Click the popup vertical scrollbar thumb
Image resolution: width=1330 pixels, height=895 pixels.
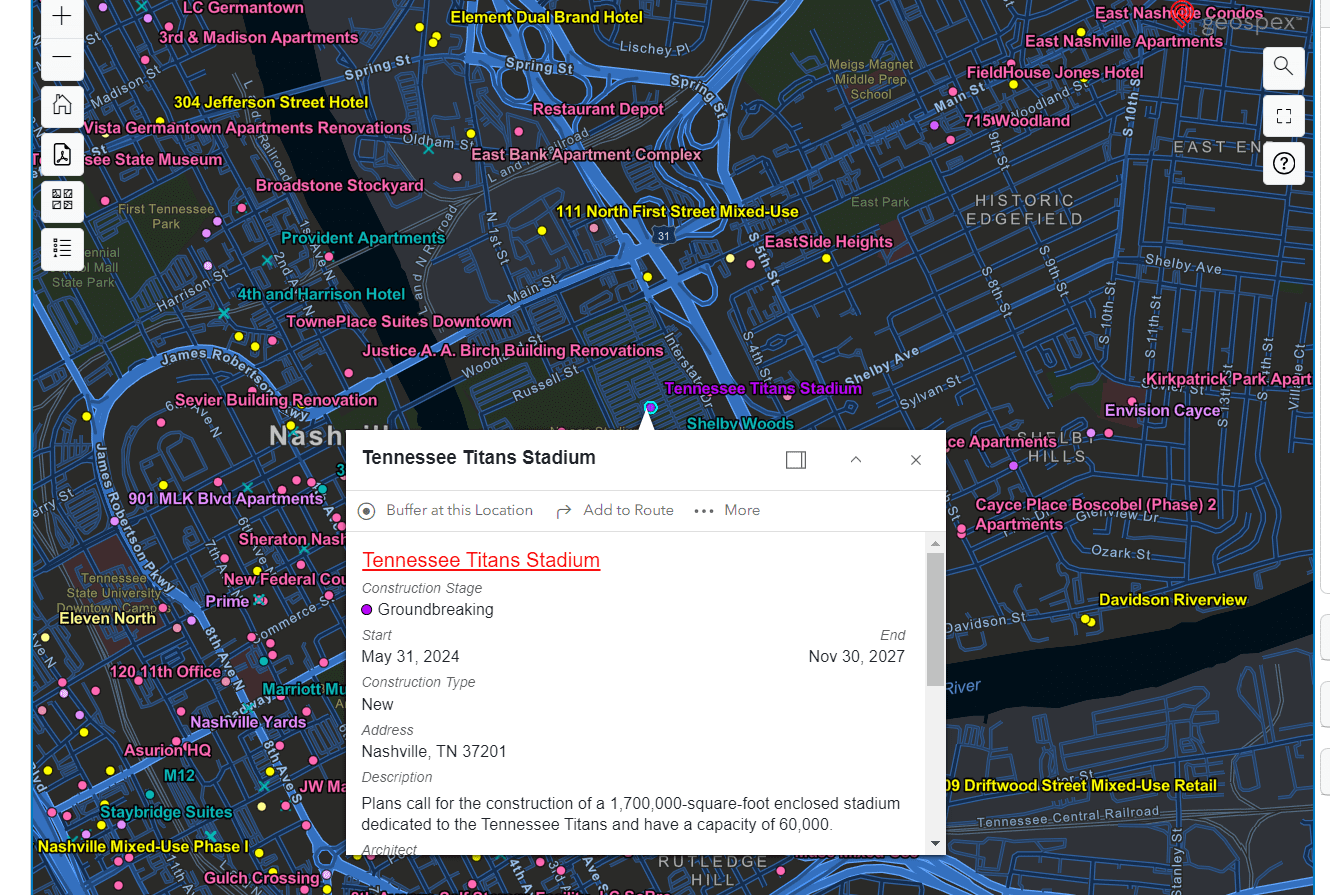click(x=935, y=618)
